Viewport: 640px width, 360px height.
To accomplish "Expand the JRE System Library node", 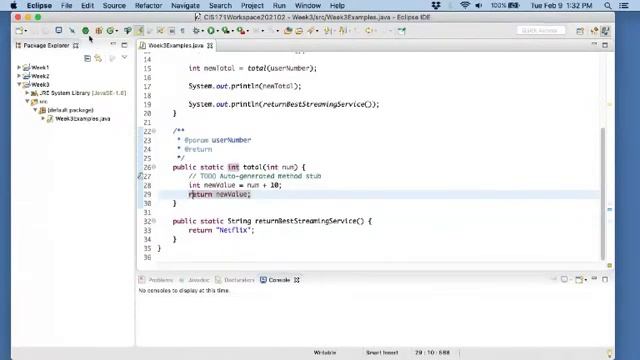I will click(x=27, y=93).
